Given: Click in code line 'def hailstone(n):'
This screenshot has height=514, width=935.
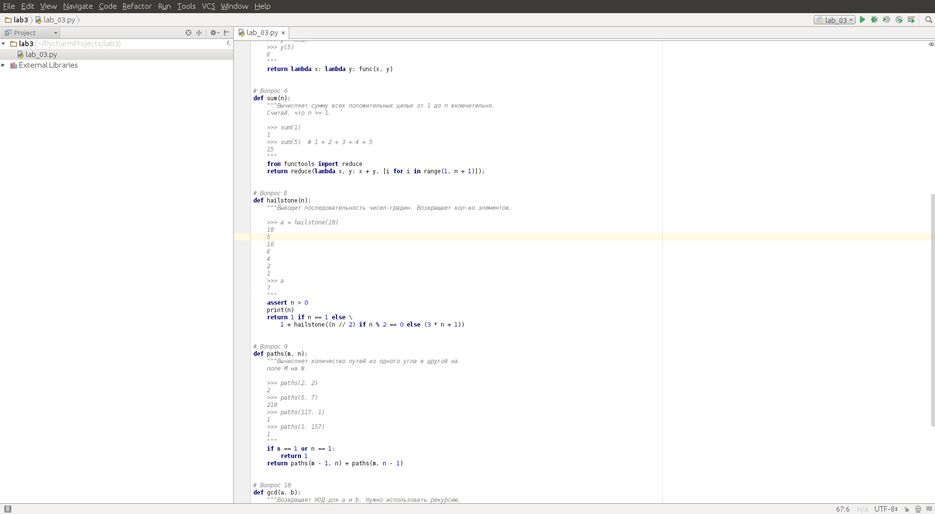Looking at the screenshot, I should coord(281,200).
